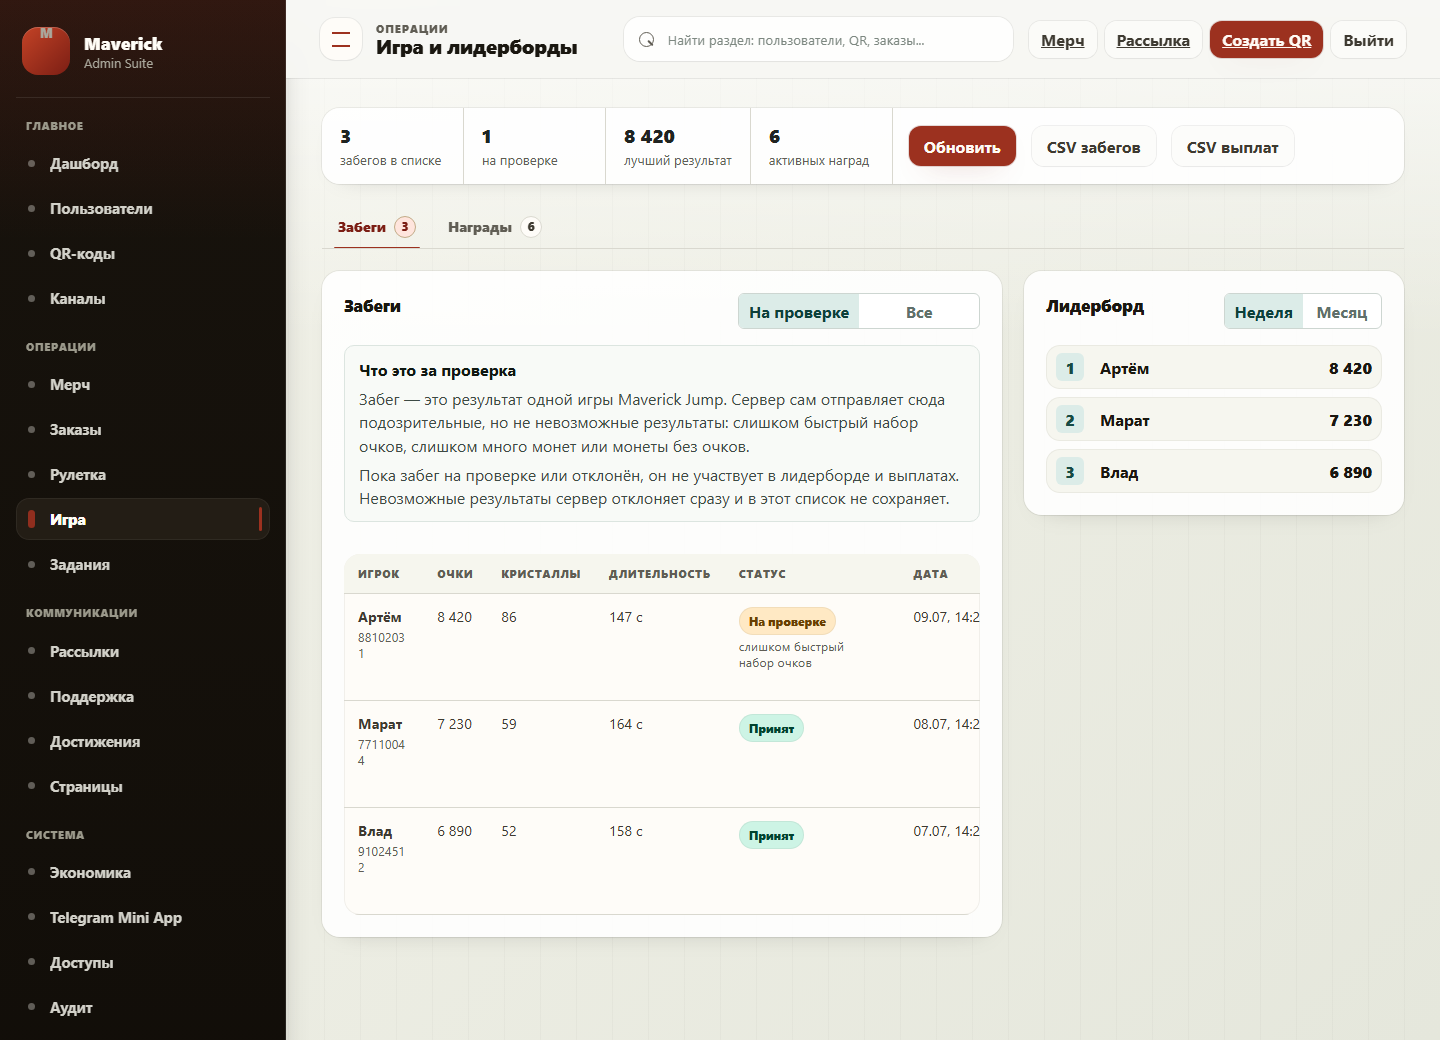Click the search magnifier icon

click(x=647, y=40)
